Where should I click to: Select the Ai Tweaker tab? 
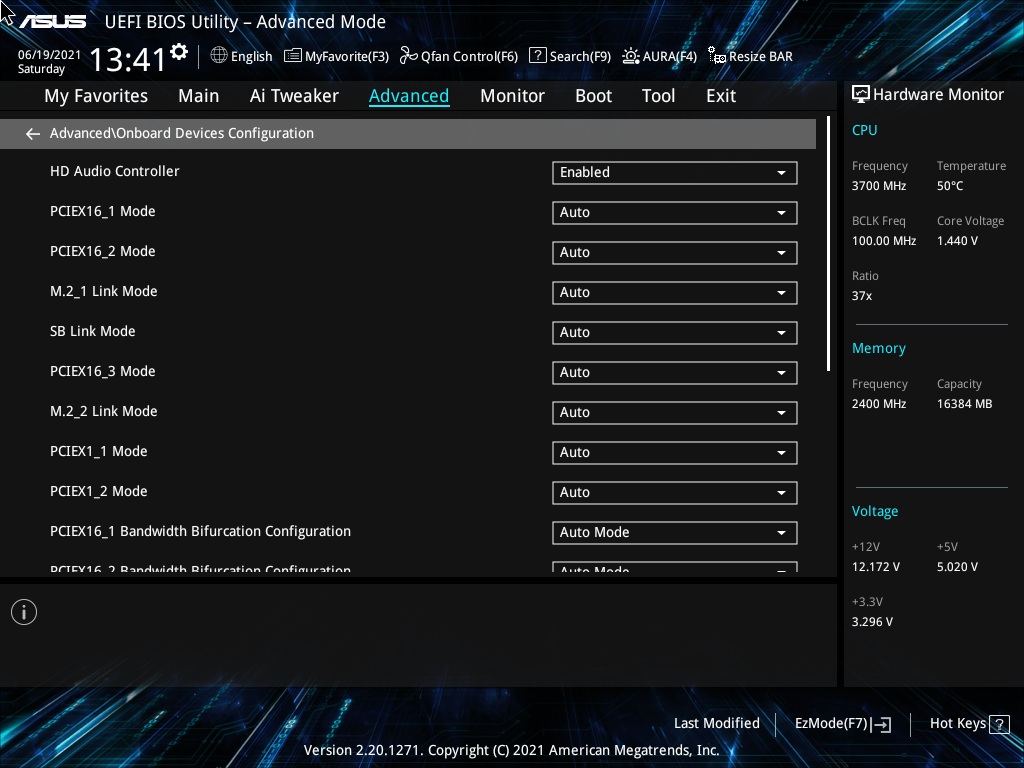click(x=294, y=95)
